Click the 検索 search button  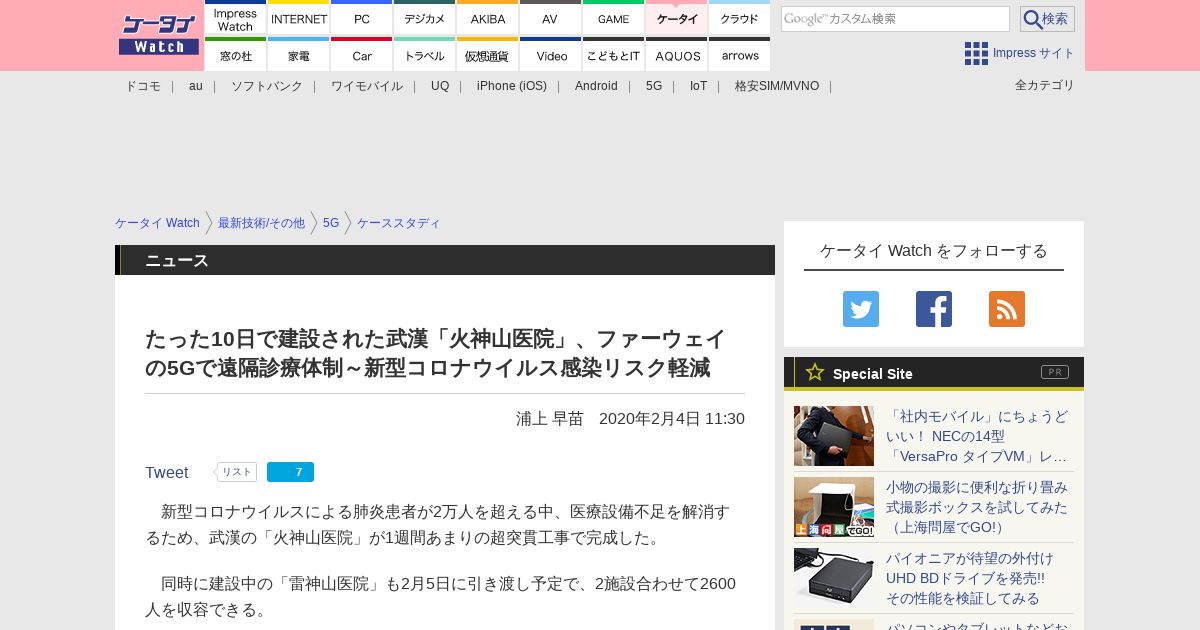pyautogui.click(x=1047, y=19)
